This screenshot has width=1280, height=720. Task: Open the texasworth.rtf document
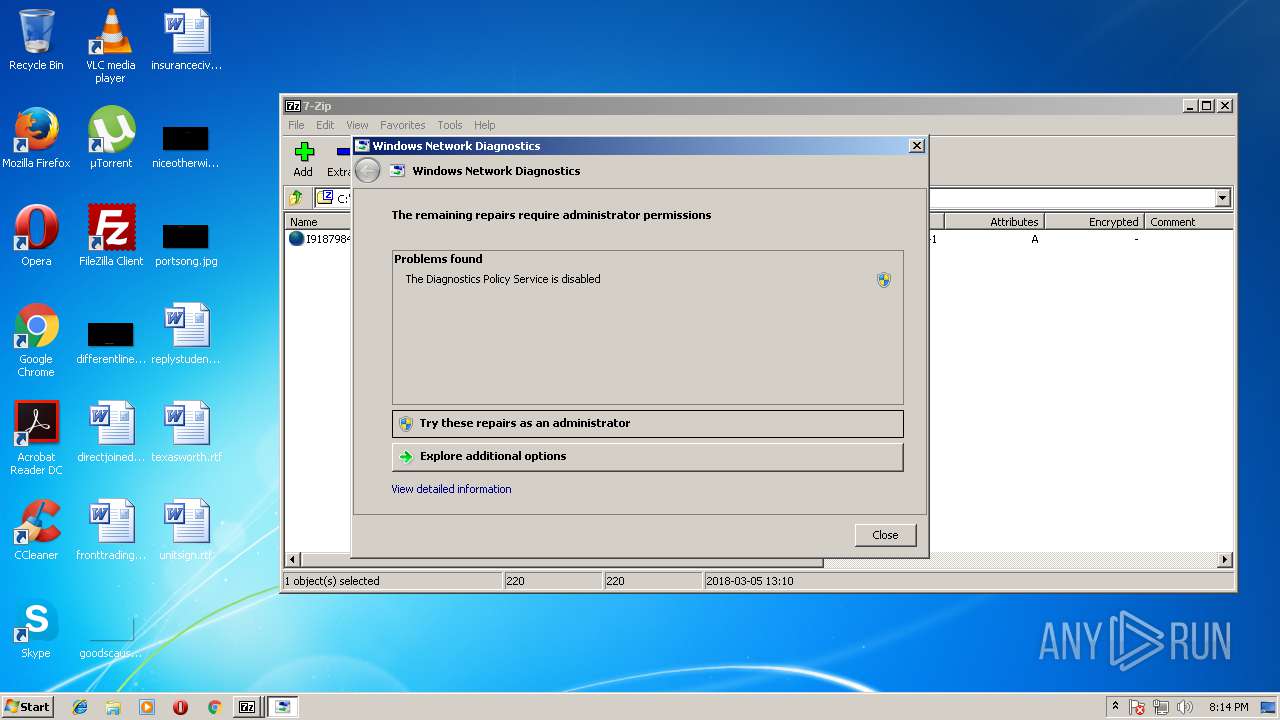click(x=186, y=432)
